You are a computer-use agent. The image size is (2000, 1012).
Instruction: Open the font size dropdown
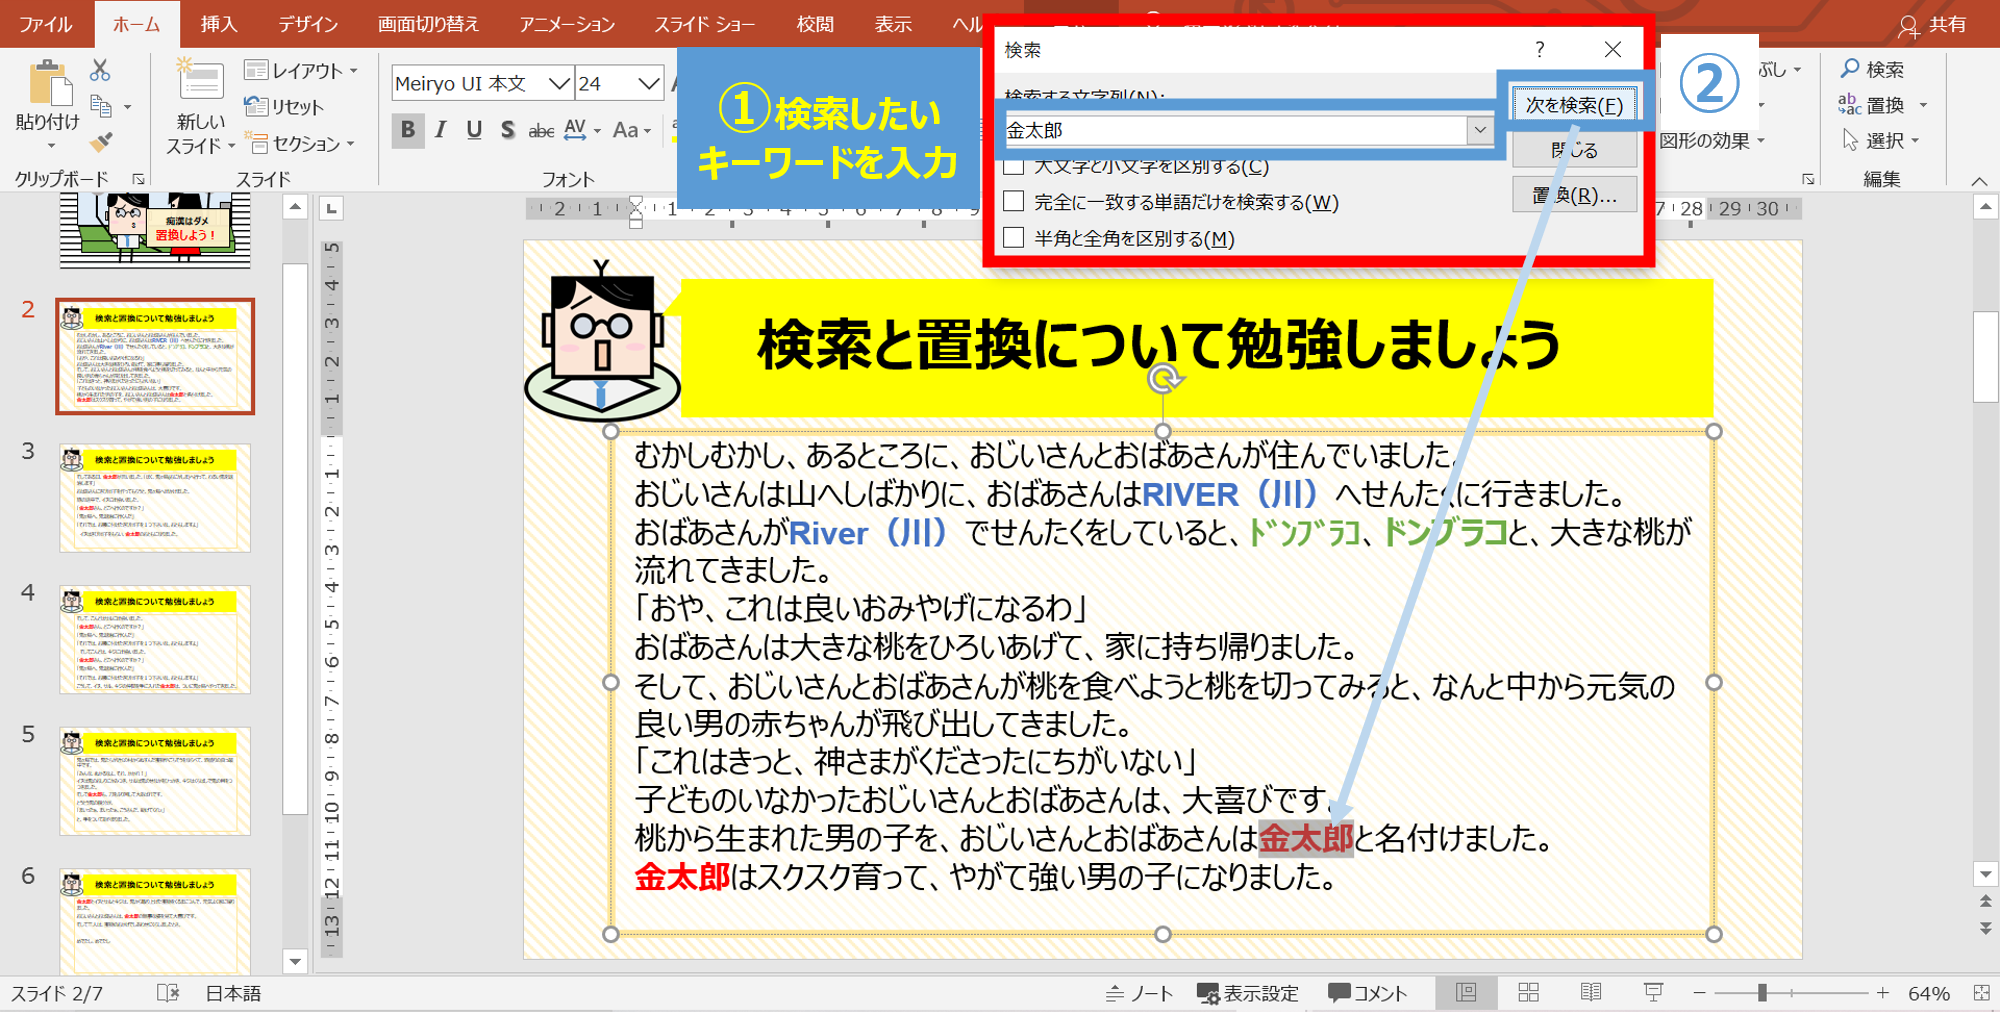[x=648, y=83]
